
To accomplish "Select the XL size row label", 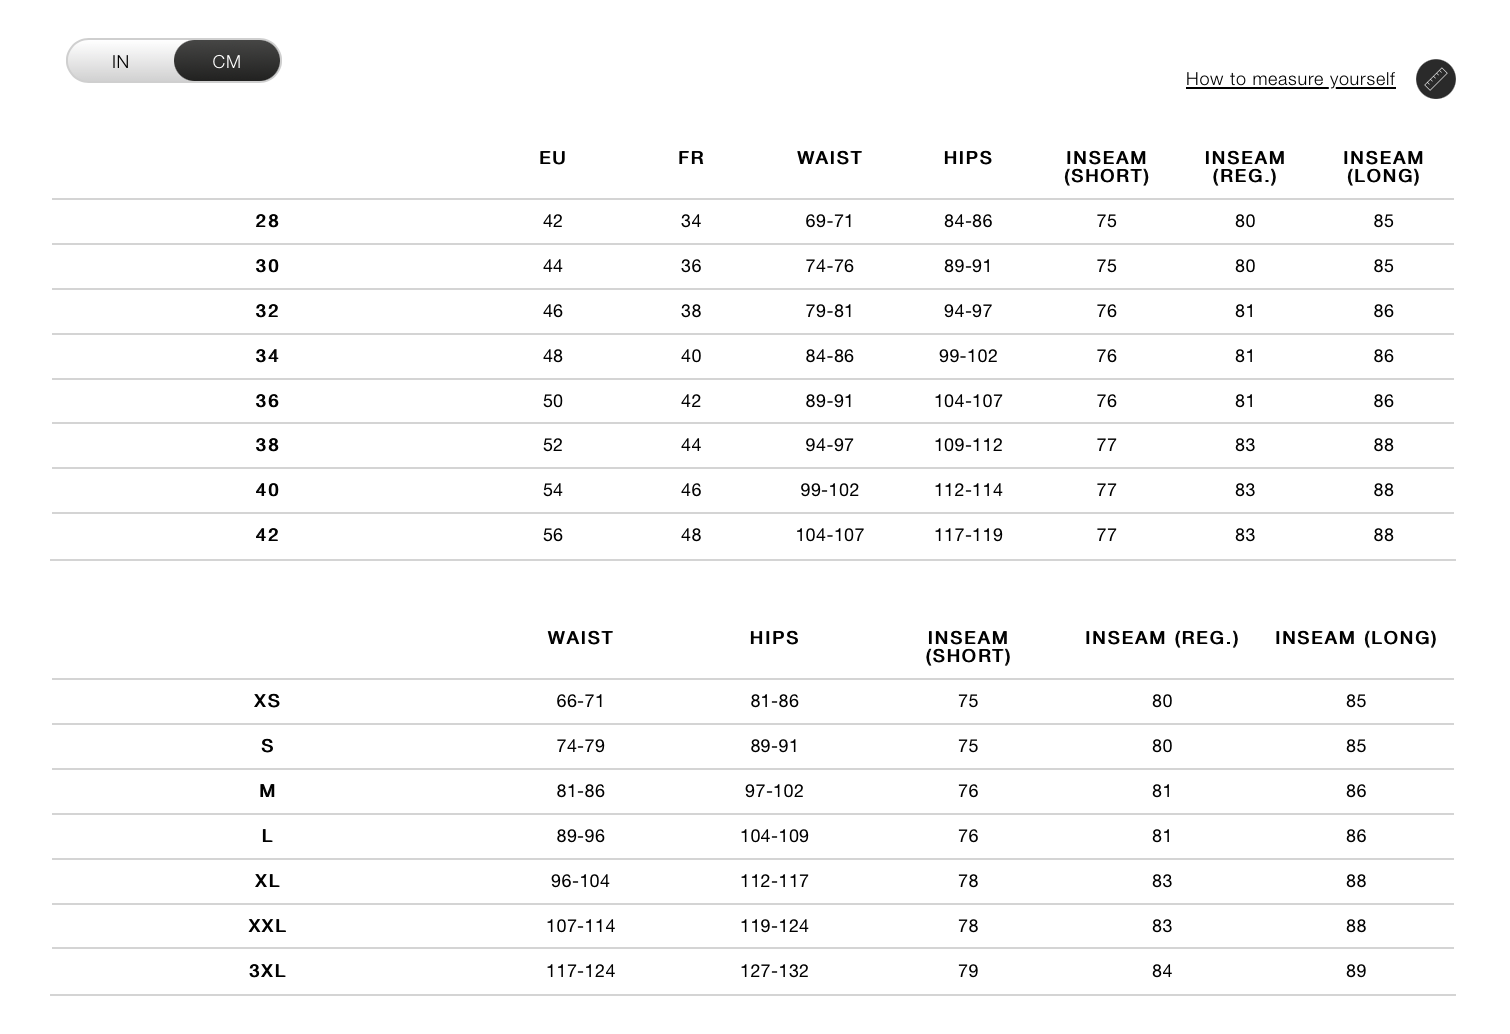I will pos(267,881).
